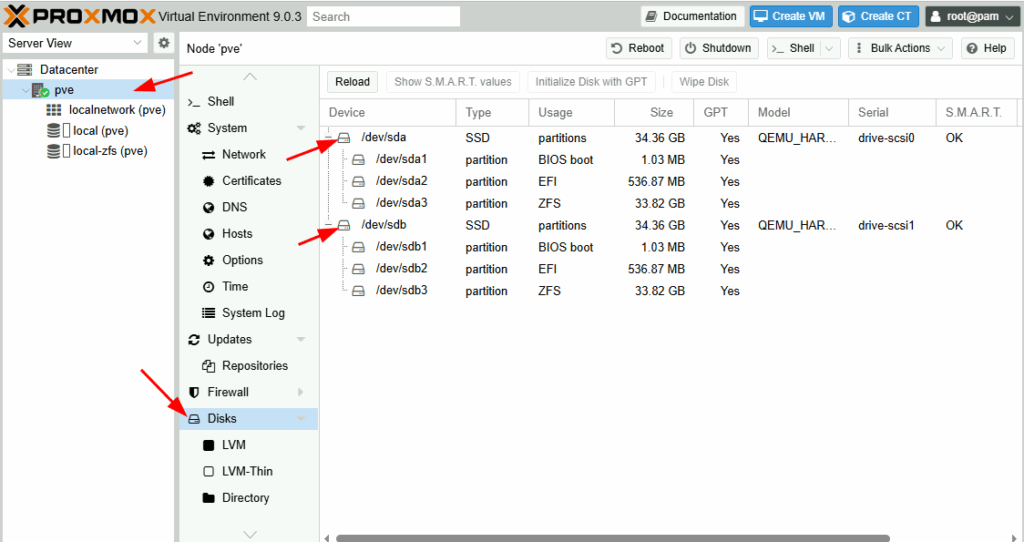
Task: Click the local (pve) storage database icon
Action: click(54, 131)
